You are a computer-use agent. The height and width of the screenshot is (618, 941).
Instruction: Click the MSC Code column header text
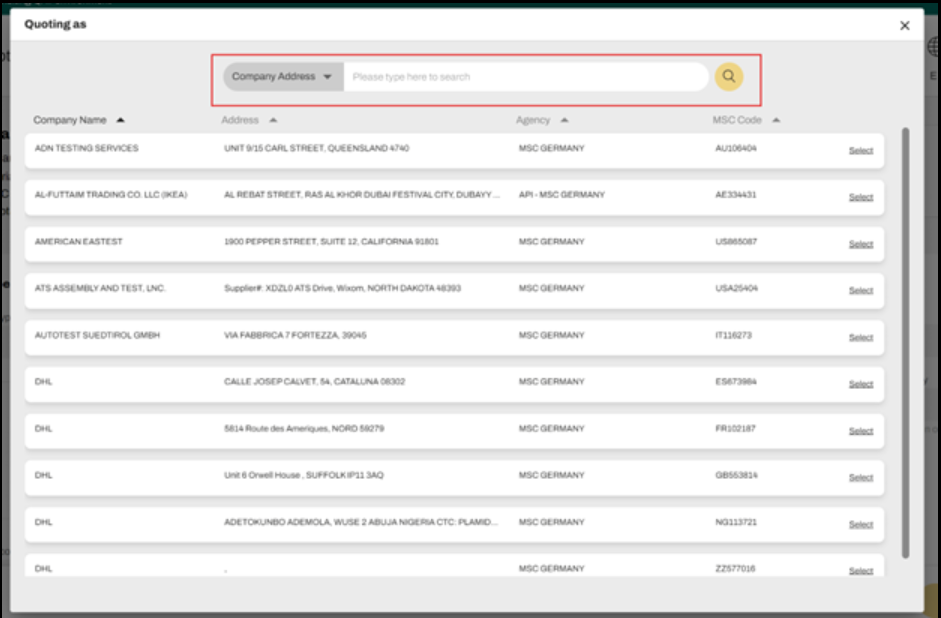(x=737, y=120)
